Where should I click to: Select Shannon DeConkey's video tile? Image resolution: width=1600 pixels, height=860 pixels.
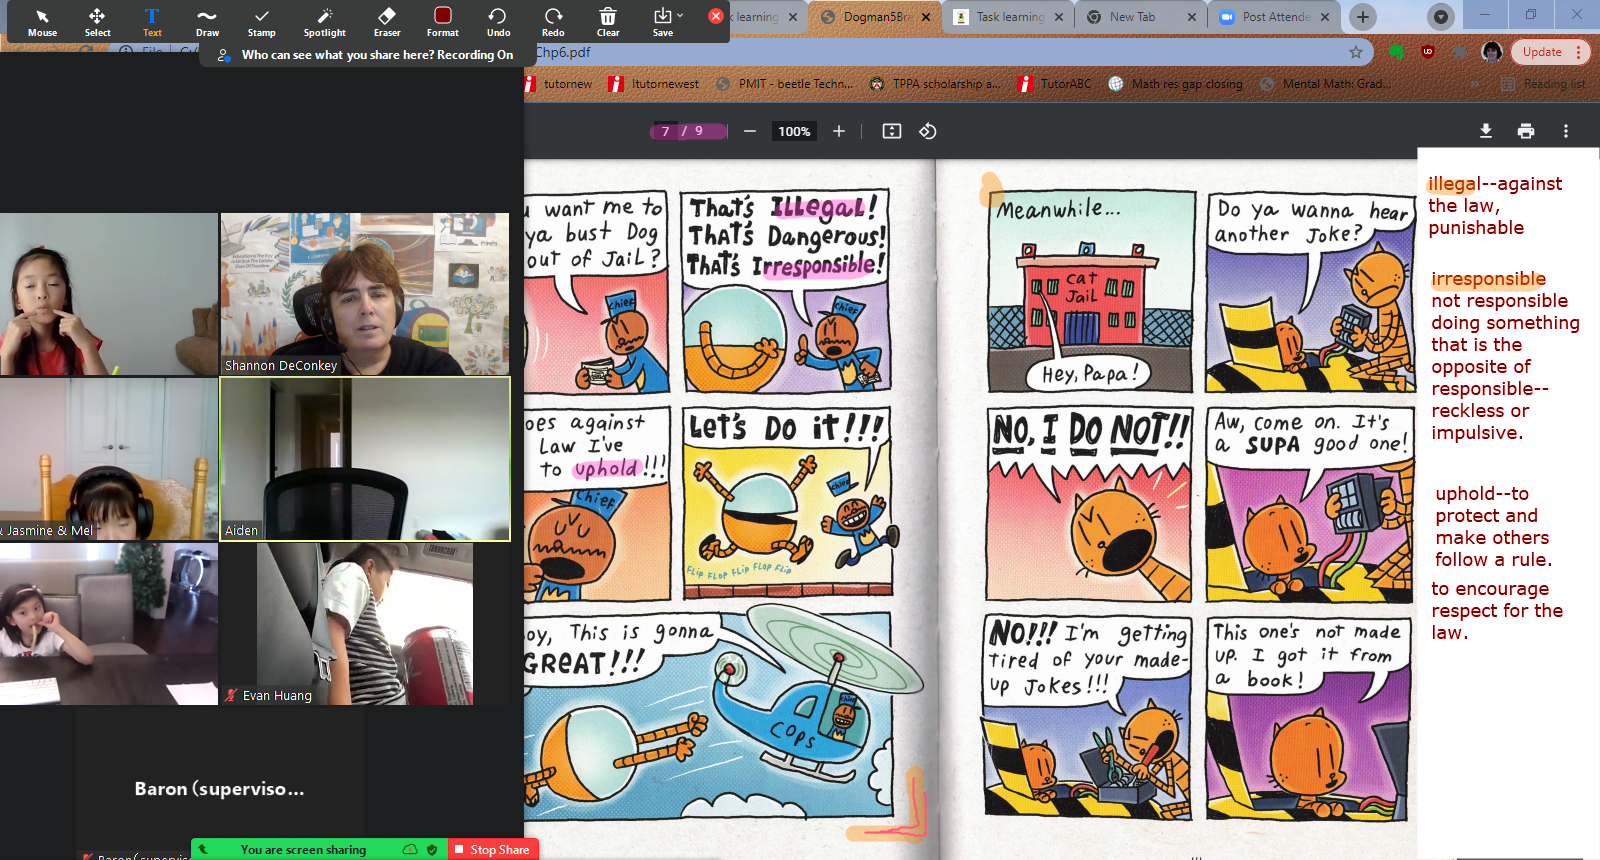click(365, 294)
